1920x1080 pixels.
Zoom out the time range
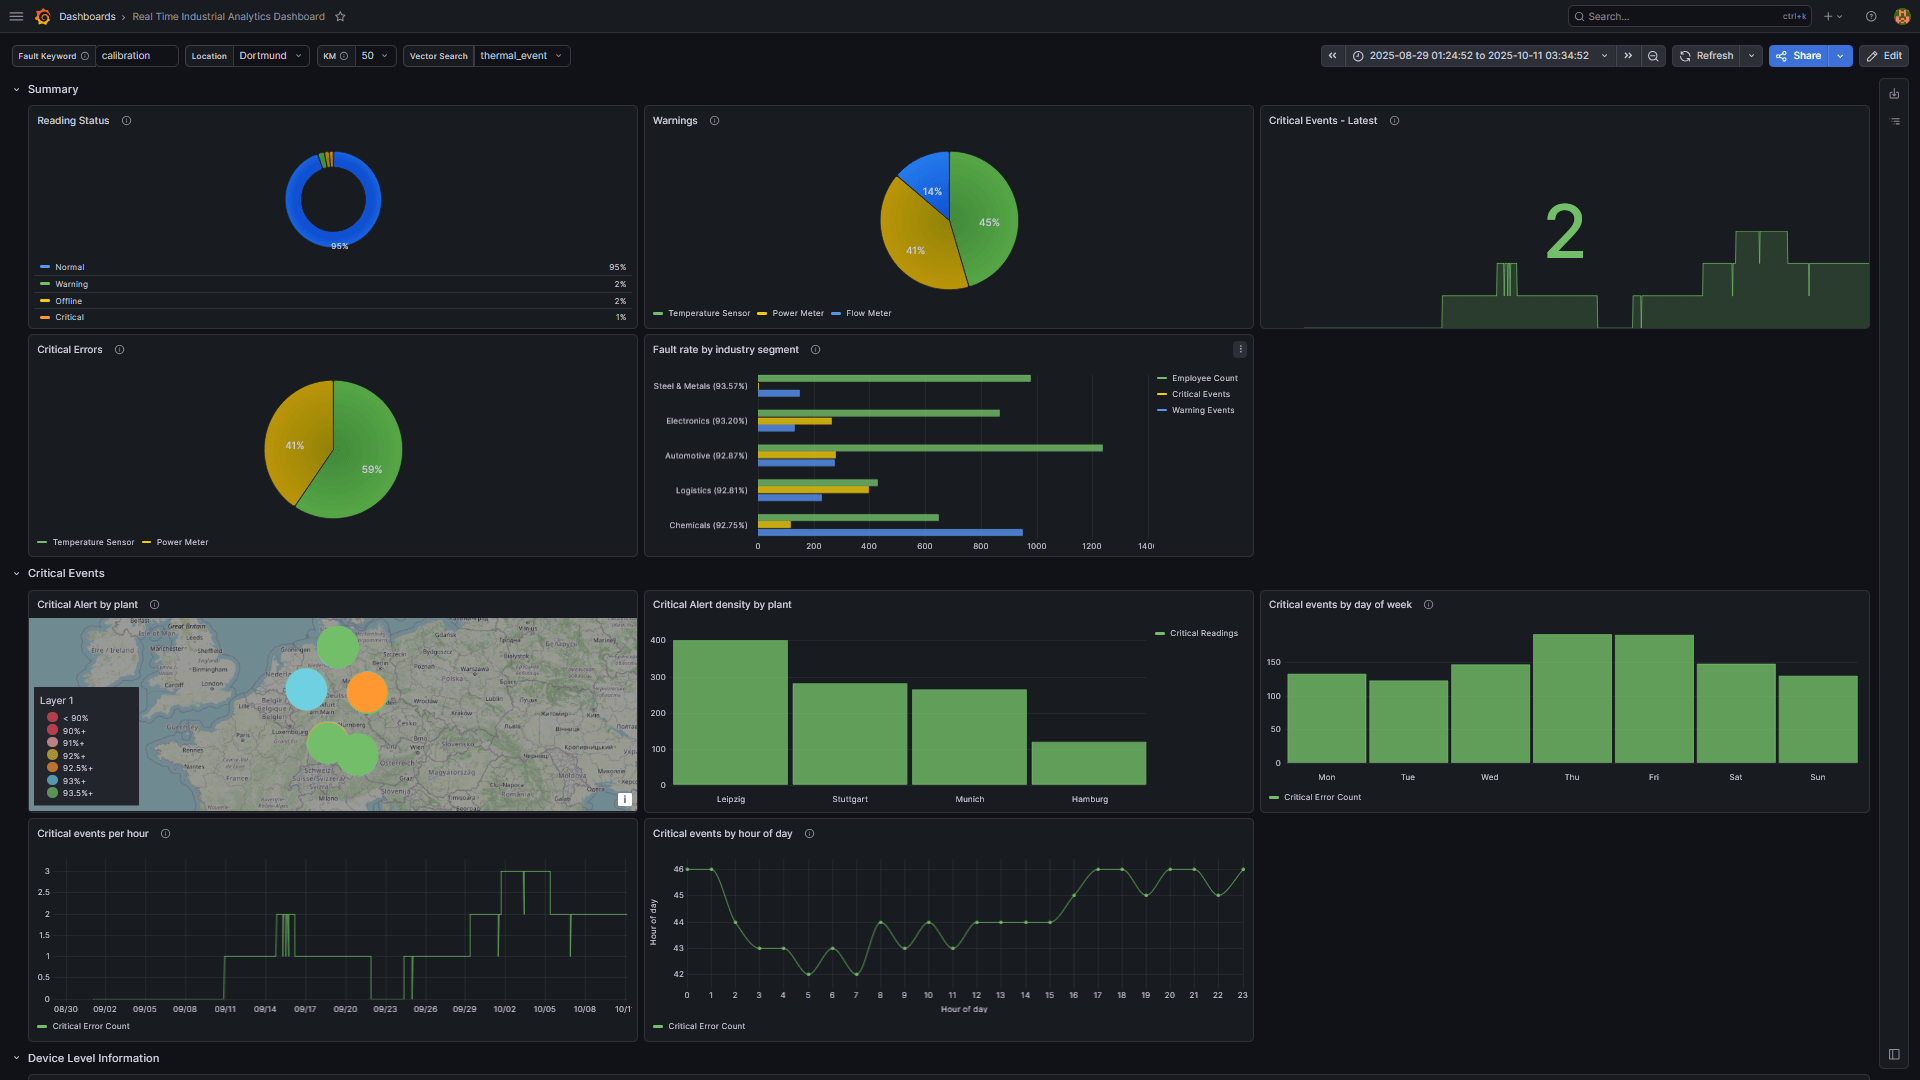(x=1653, y=56)
